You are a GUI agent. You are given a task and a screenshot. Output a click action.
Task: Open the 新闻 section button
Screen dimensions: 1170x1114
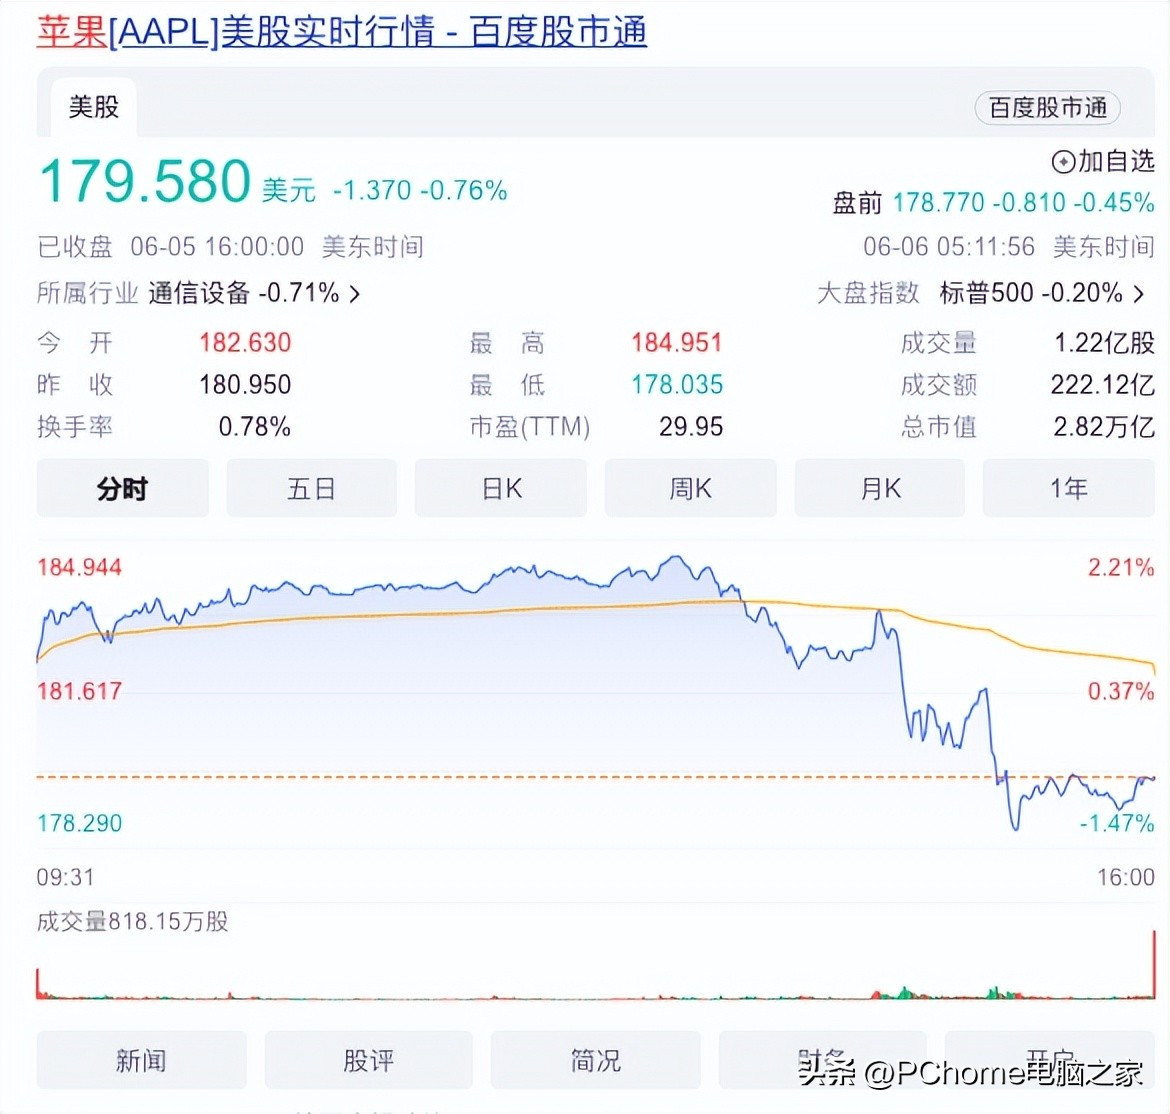pyautogui.click(x=141, y=1060)
